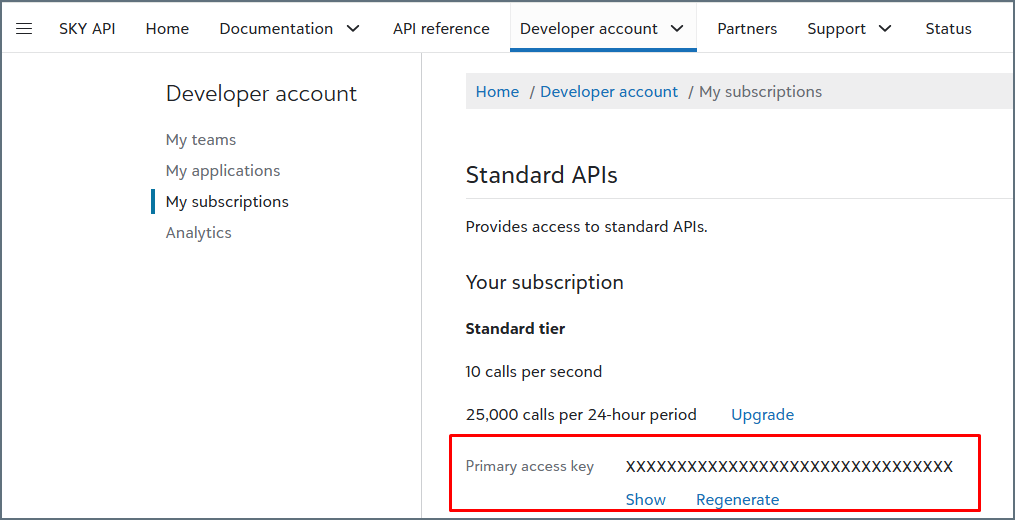Screen dimensions: 1015x520
Task: Click the Developer account breadcrumb link
Action: tap(609, 92)
